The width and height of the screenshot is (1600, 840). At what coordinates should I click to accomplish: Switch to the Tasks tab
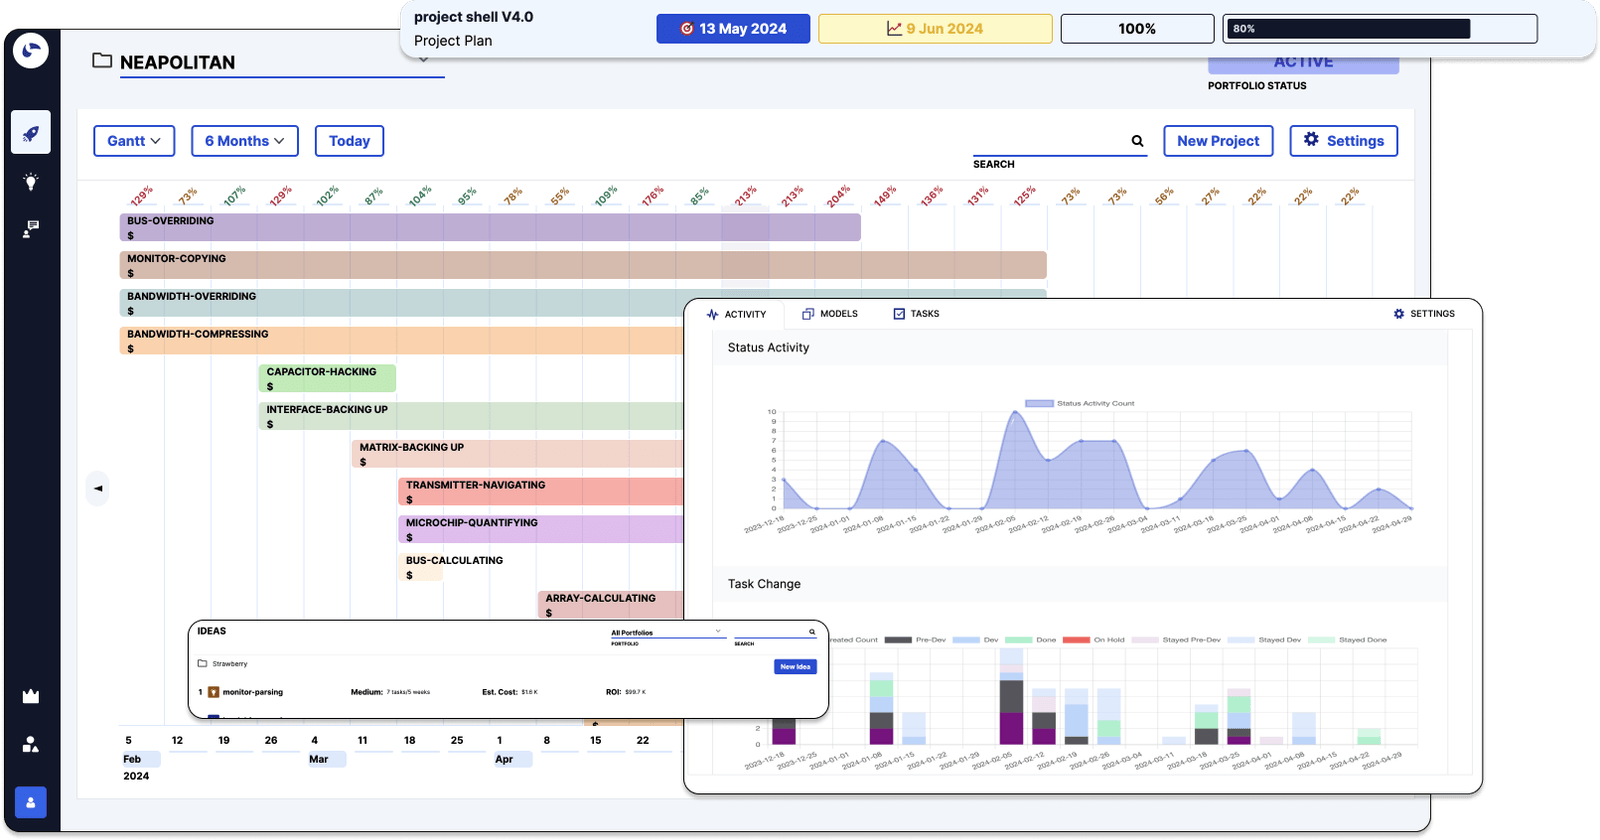(916, 314)
